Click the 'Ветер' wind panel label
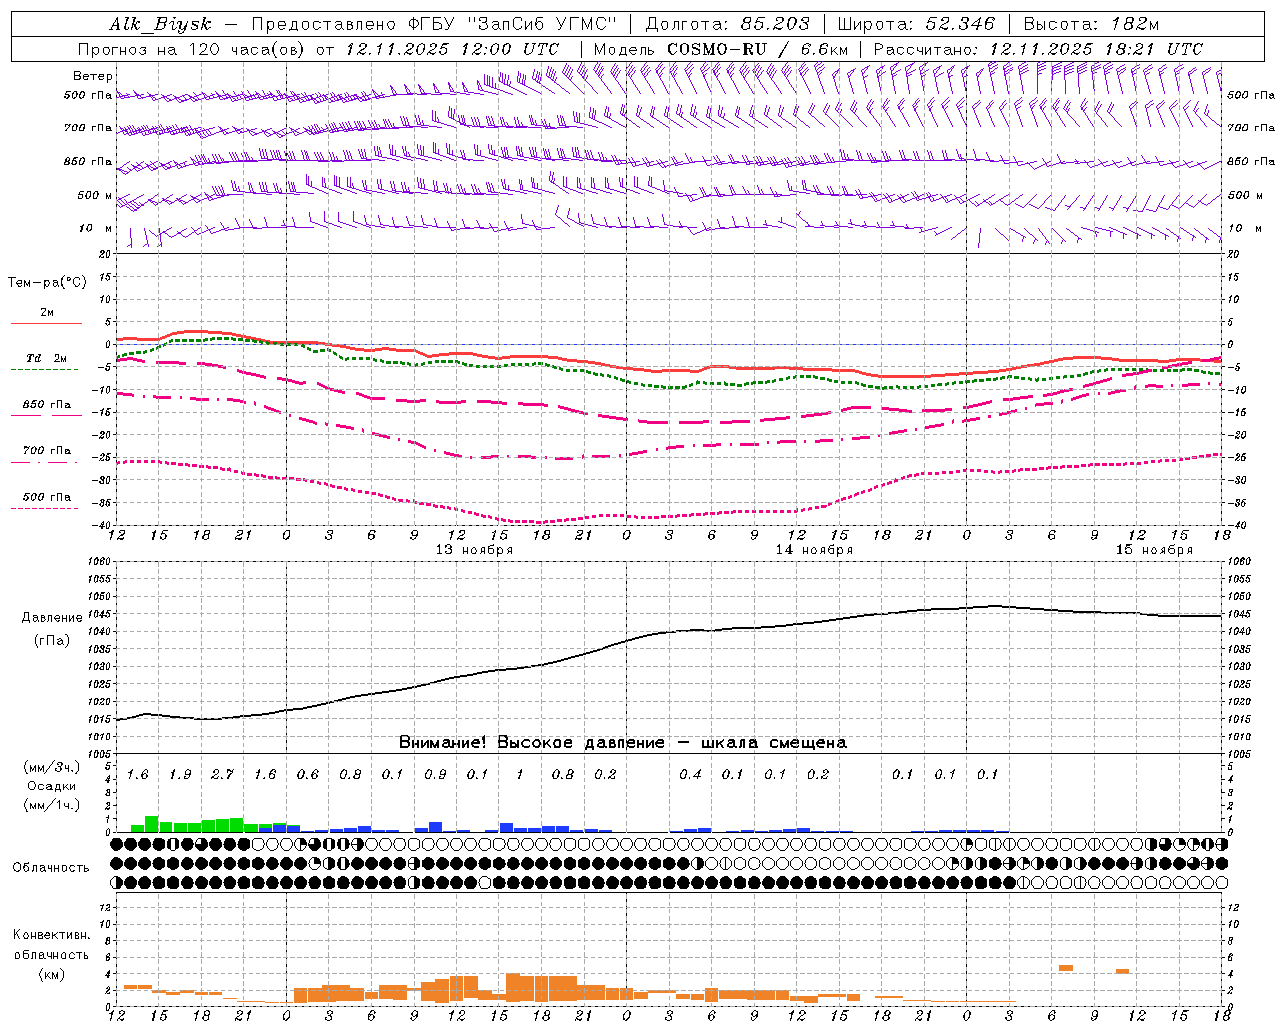This screenshot has width=1280, height=1024. pos(93,76)
